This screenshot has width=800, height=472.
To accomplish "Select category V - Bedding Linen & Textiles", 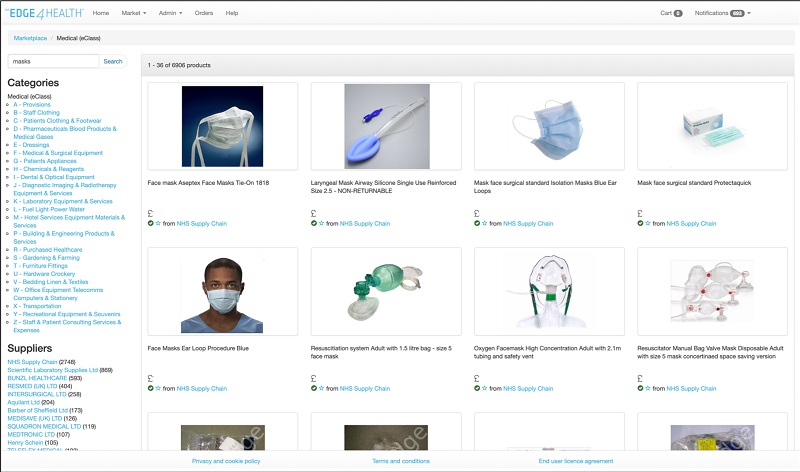I will pos(51,282).
